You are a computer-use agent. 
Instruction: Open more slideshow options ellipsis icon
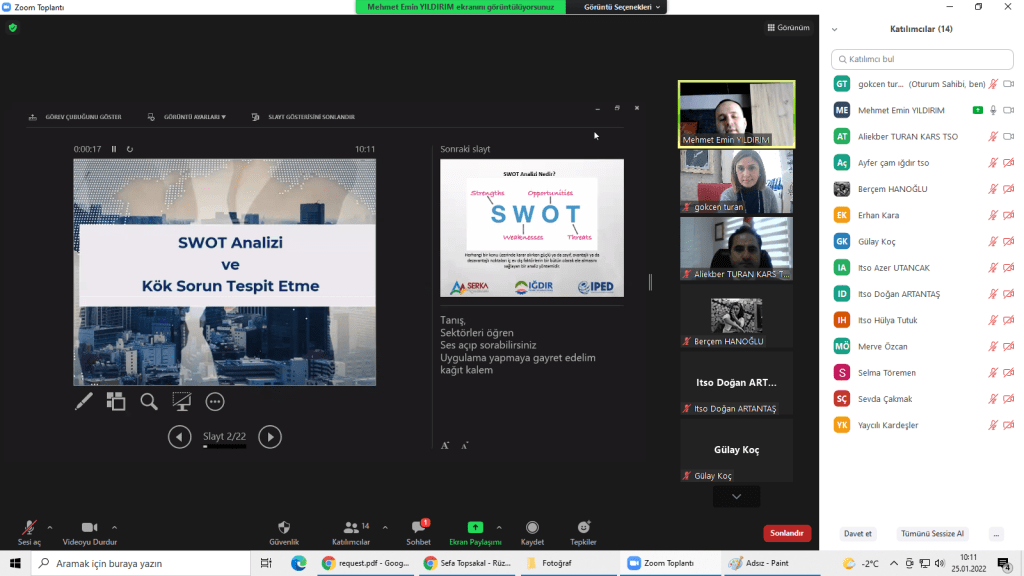[215, 401]
